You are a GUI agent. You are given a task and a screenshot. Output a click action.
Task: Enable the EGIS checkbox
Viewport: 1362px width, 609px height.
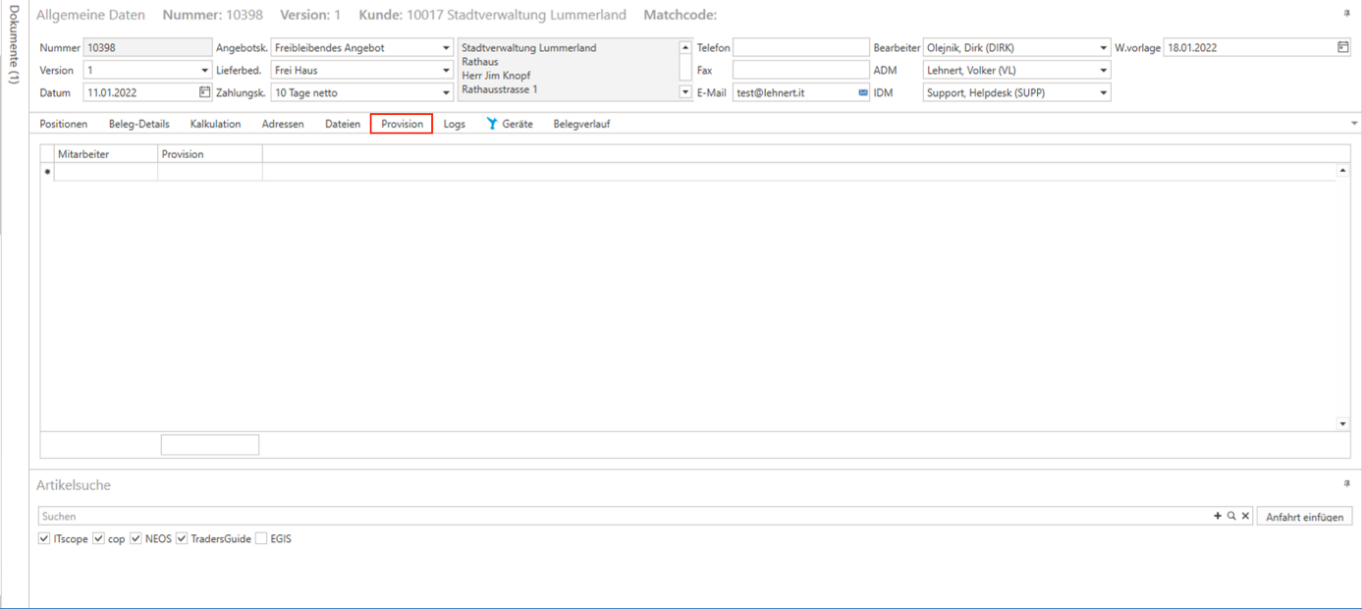pos(261,538)
